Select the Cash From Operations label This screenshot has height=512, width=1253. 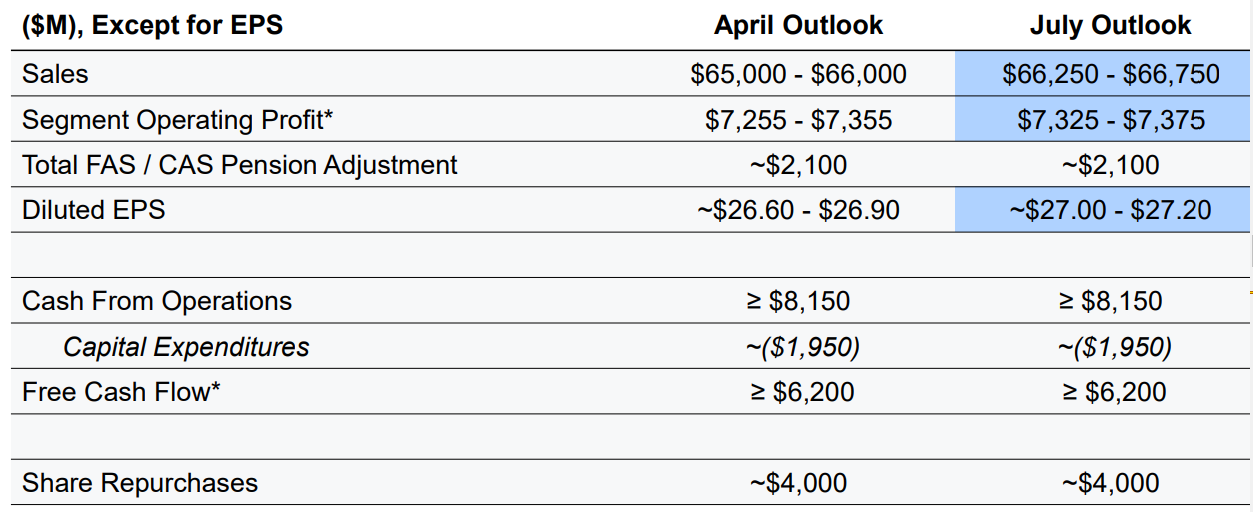click(x=157, y=301)
